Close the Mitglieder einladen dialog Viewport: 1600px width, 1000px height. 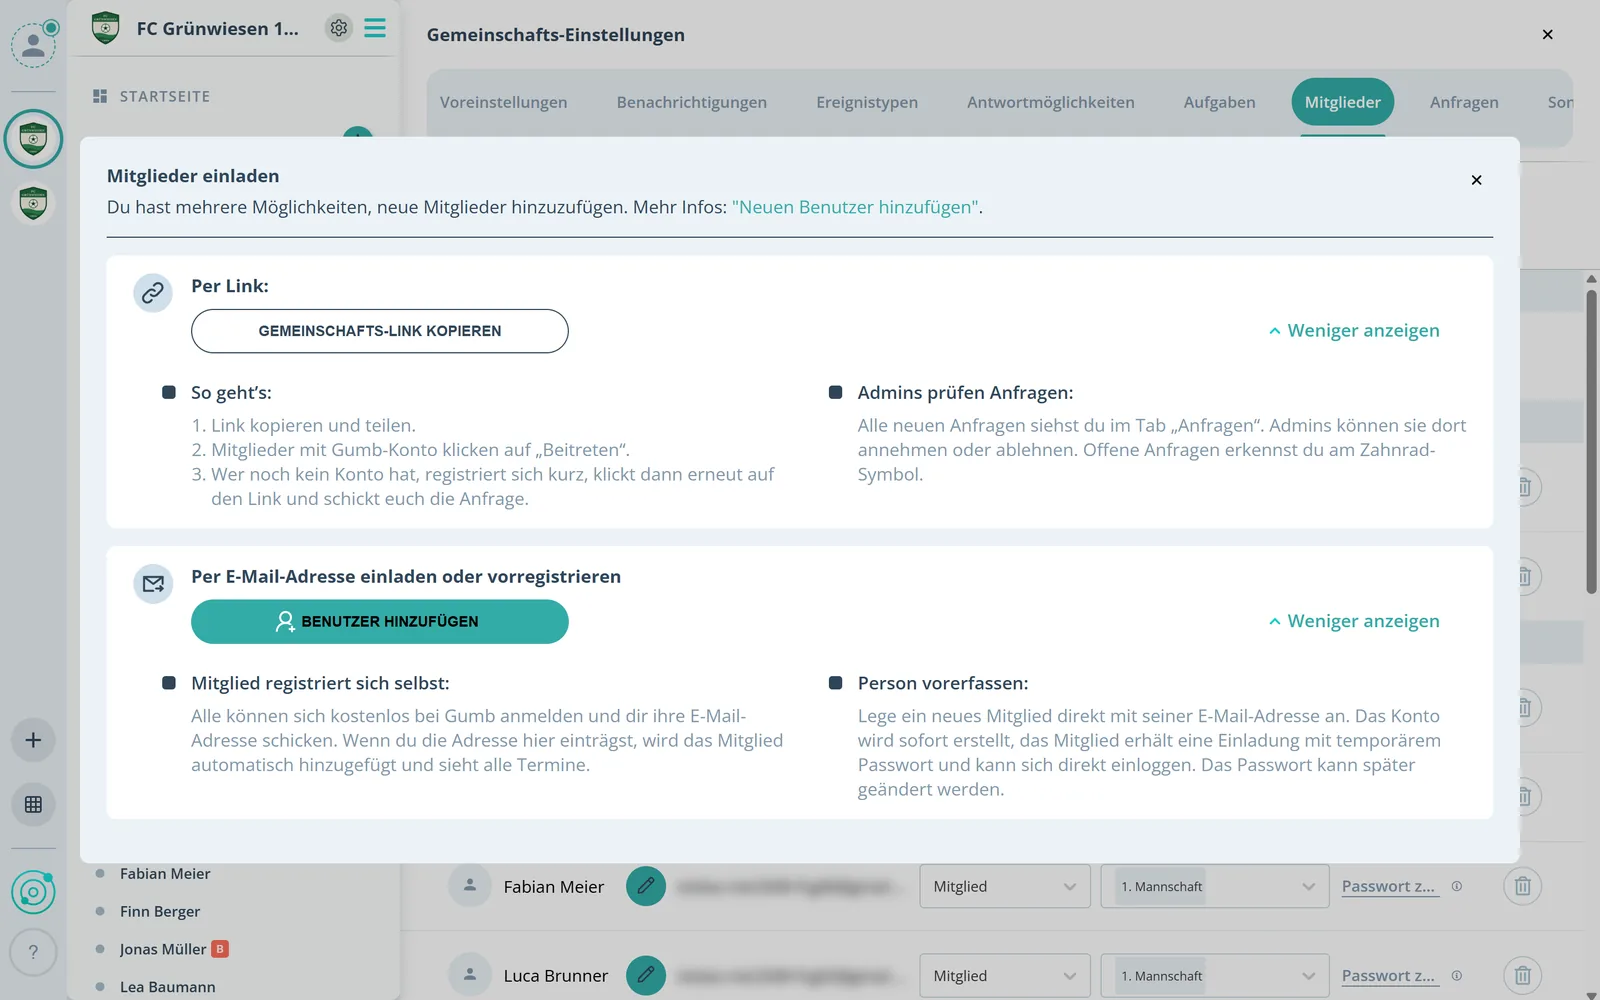click(x=1476, y=180)
